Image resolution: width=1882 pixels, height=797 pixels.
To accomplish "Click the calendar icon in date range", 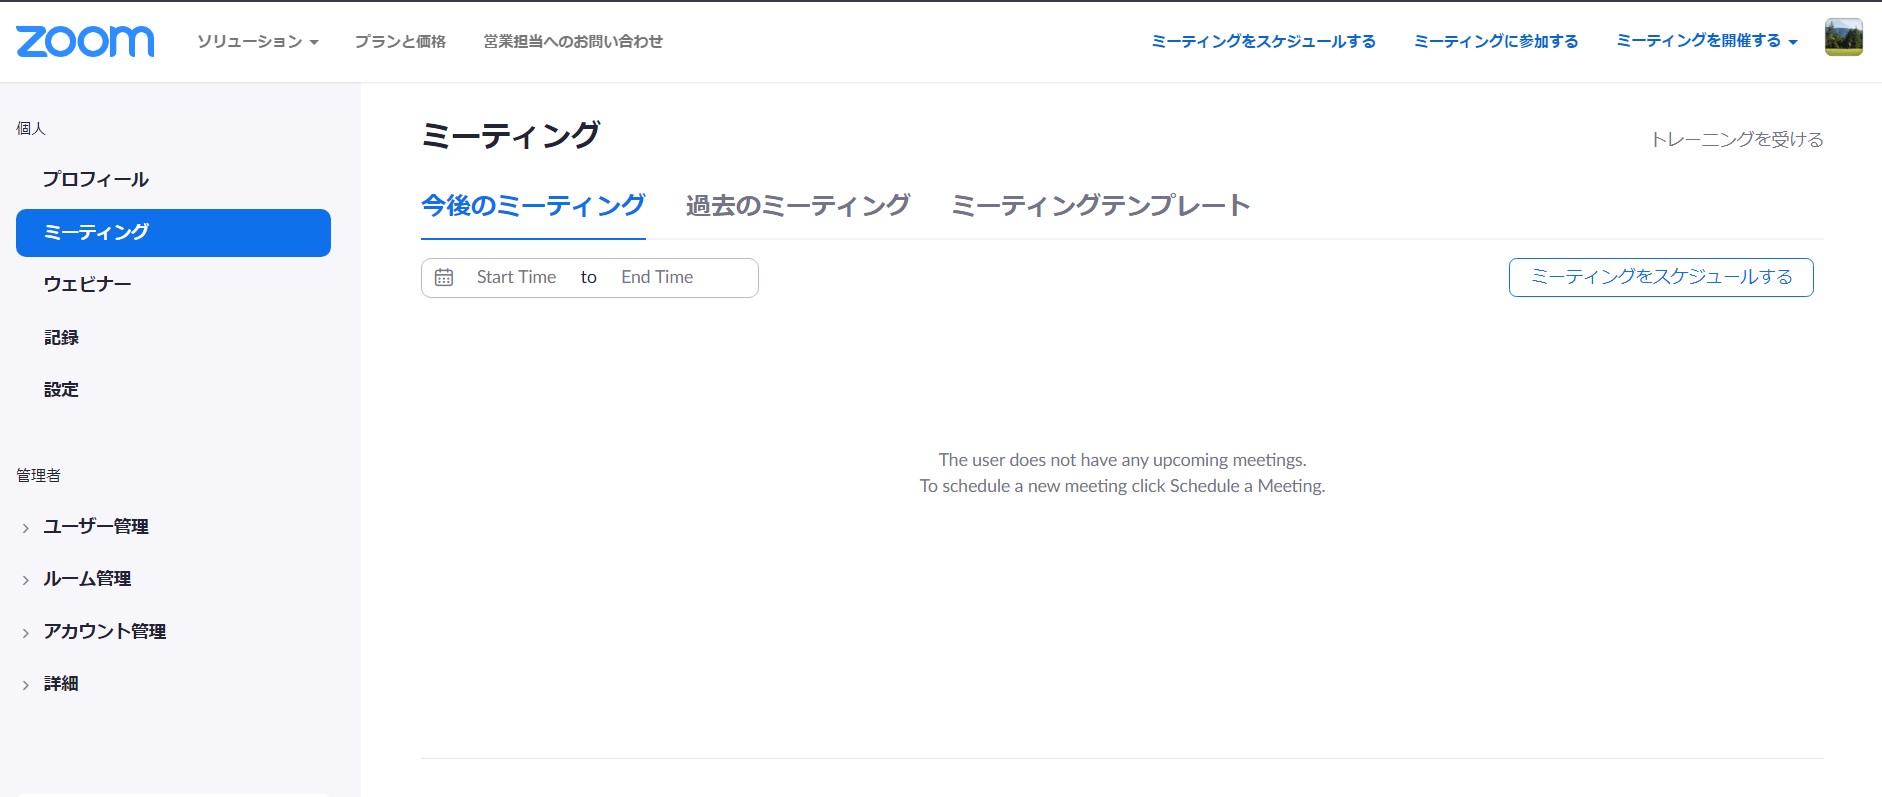I will point(444,278).
